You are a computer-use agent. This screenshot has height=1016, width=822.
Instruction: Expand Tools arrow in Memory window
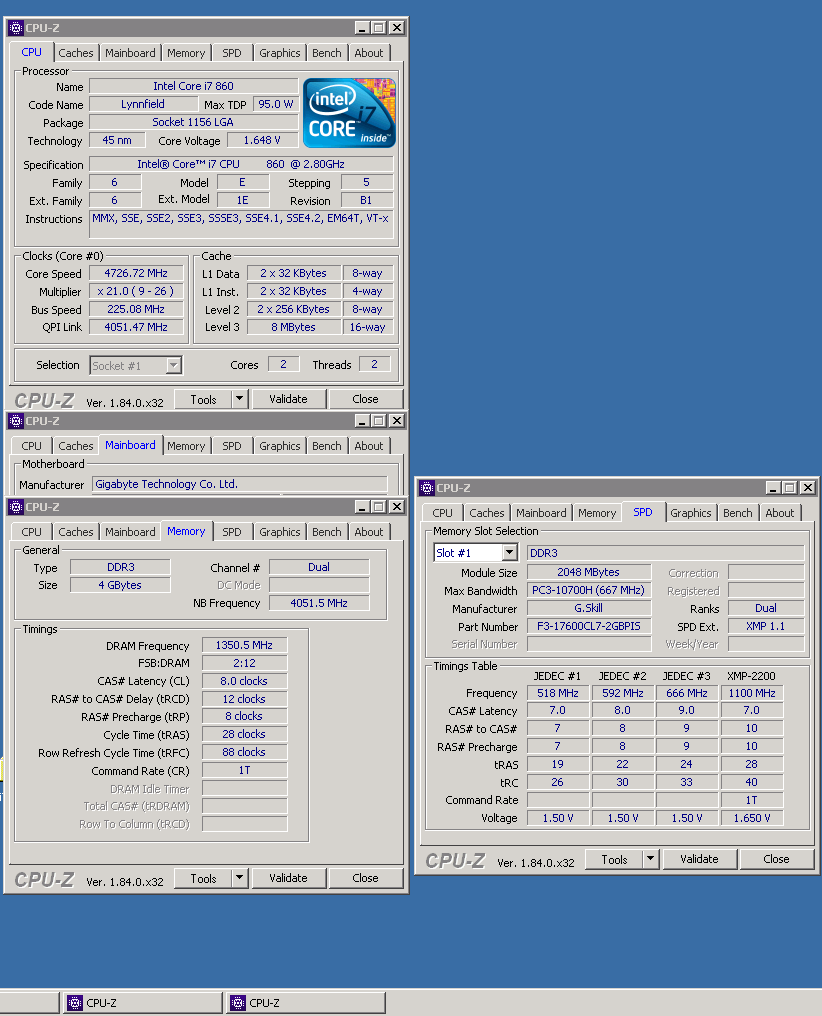(x=240, y=878)
